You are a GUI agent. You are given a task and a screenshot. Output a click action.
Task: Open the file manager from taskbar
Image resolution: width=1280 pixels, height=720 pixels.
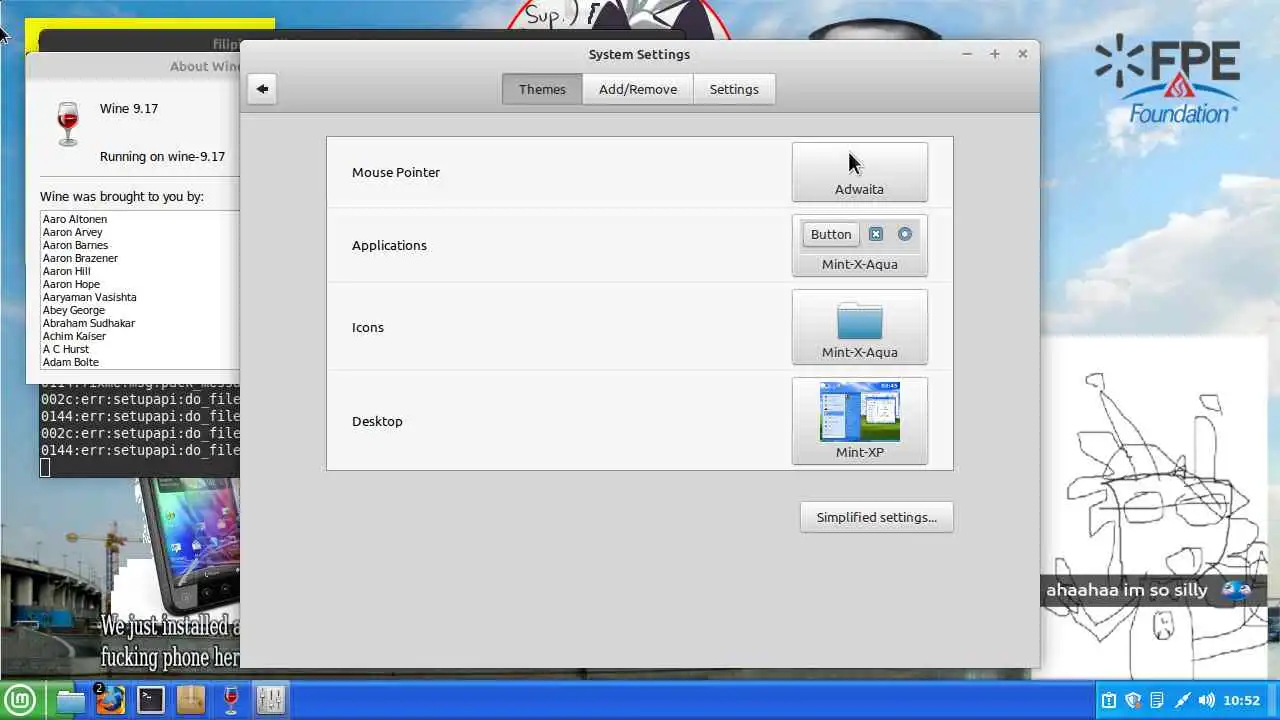71,700
